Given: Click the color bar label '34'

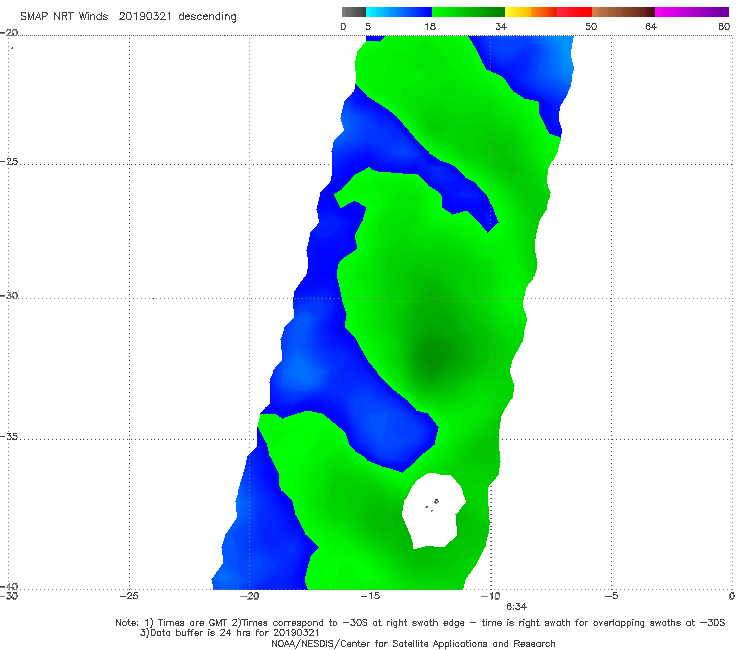Looking at the screenshot, I should [501, 27].
